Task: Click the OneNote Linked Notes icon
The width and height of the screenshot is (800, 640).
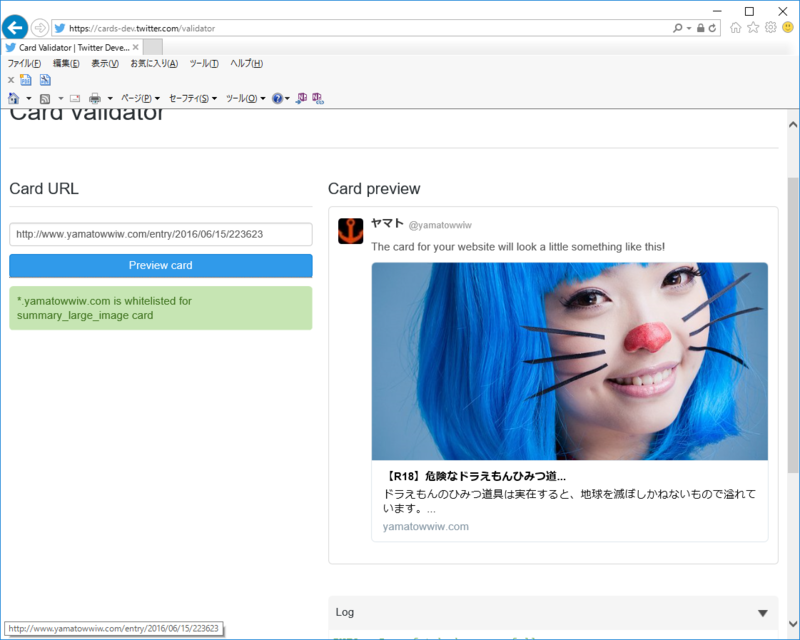Action: point(318,98)
